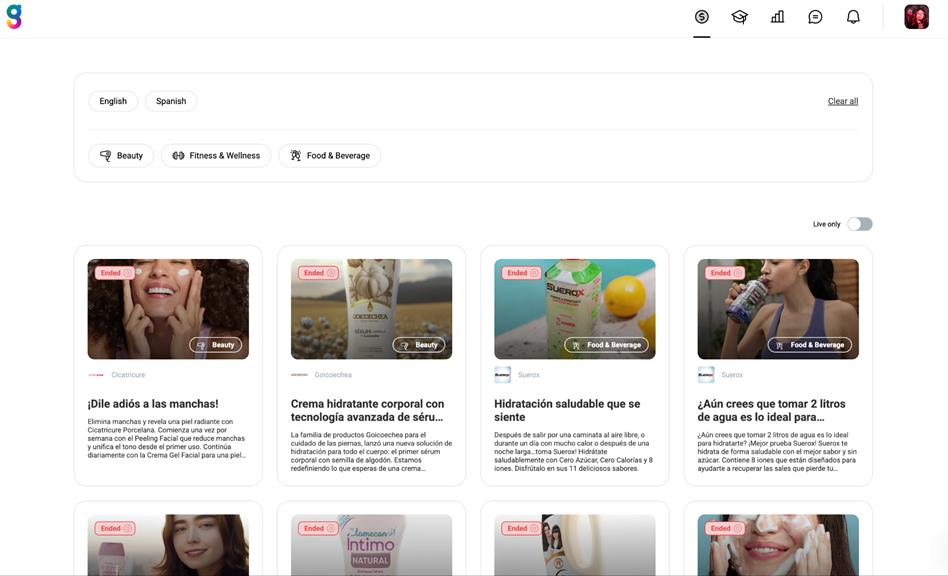Click Suerox brand logo on '¿Aún crees' card

click(706, 375)
